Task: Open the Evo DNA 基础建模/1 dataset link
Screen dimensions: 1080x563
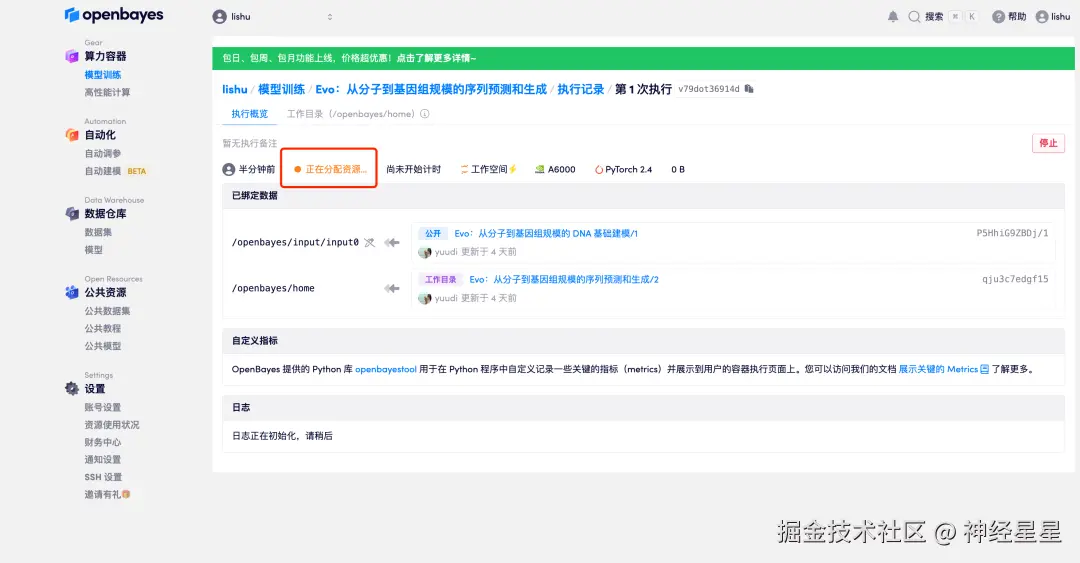Action: 546,234
